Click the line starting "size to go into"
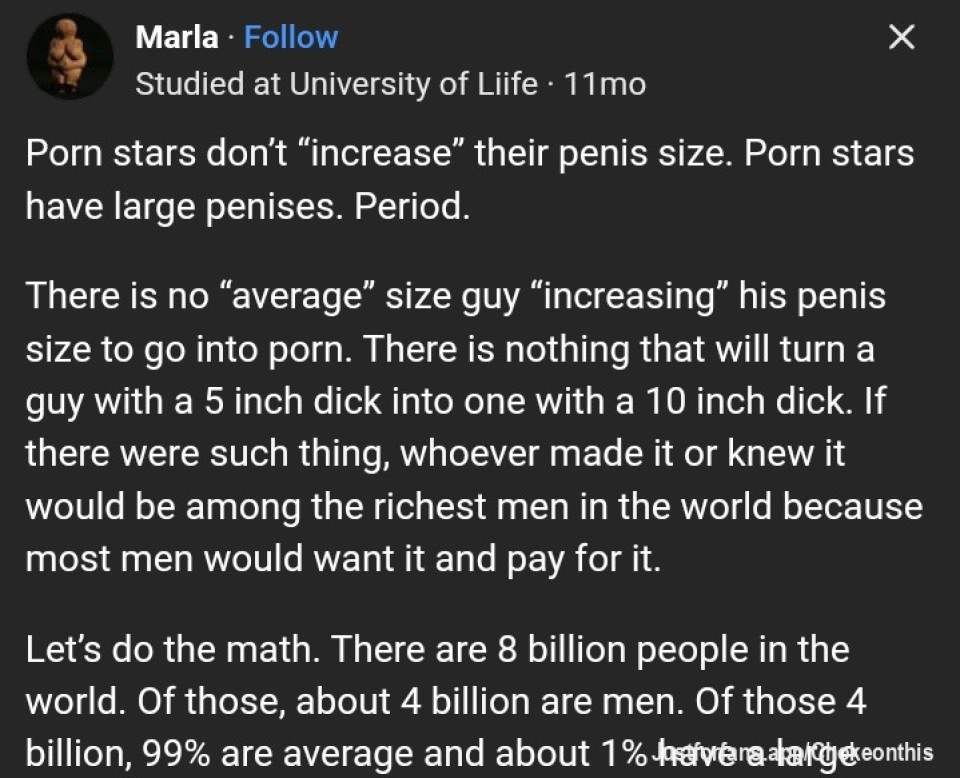The image size is (960, 778). click(x=449, y=349)
